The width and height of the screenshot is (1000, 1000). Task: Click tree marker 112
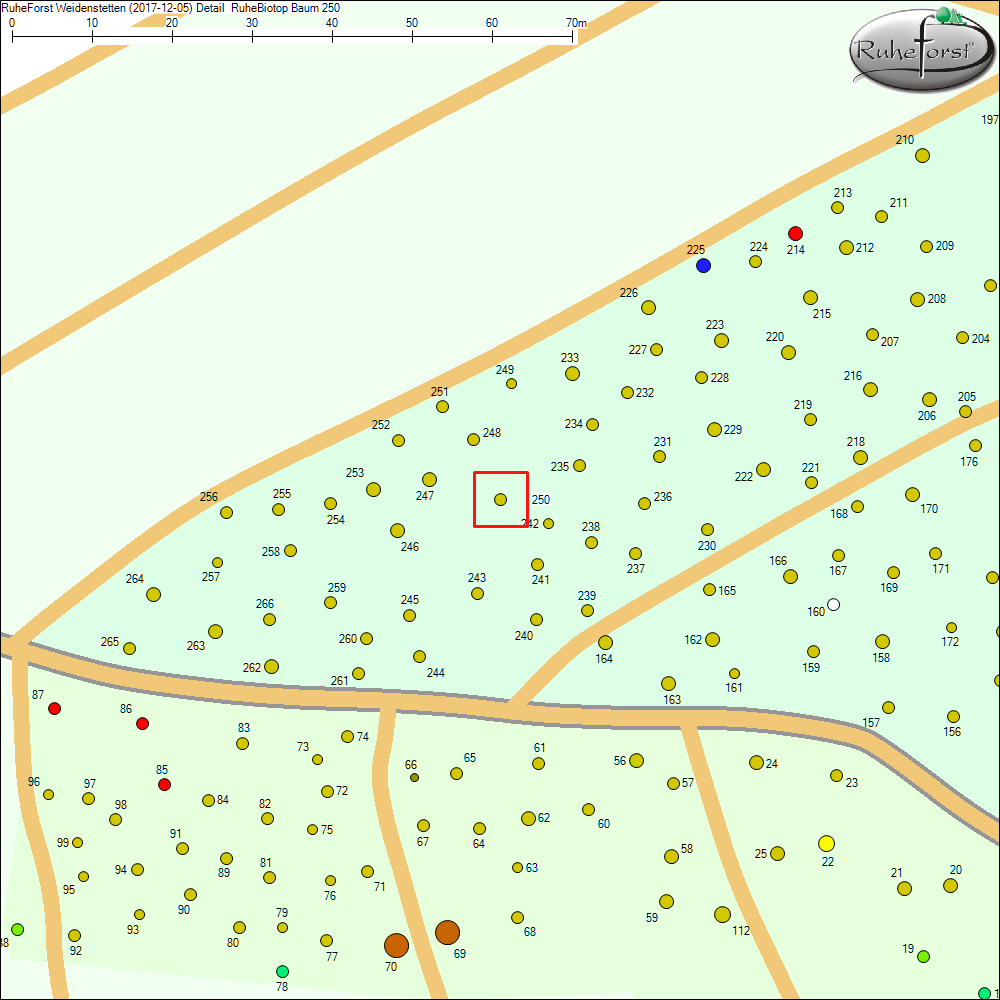(722, 914)
